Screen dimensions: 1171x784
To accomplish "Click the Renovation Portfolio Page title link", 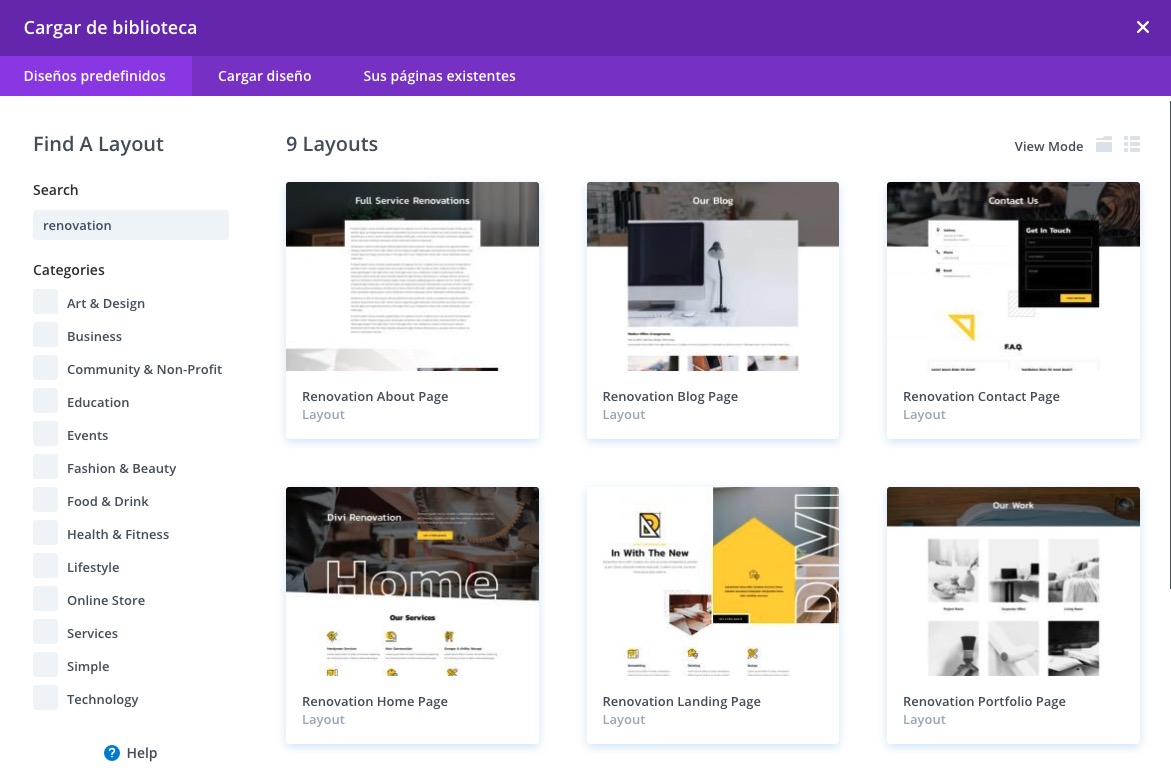I will [984, 702].
